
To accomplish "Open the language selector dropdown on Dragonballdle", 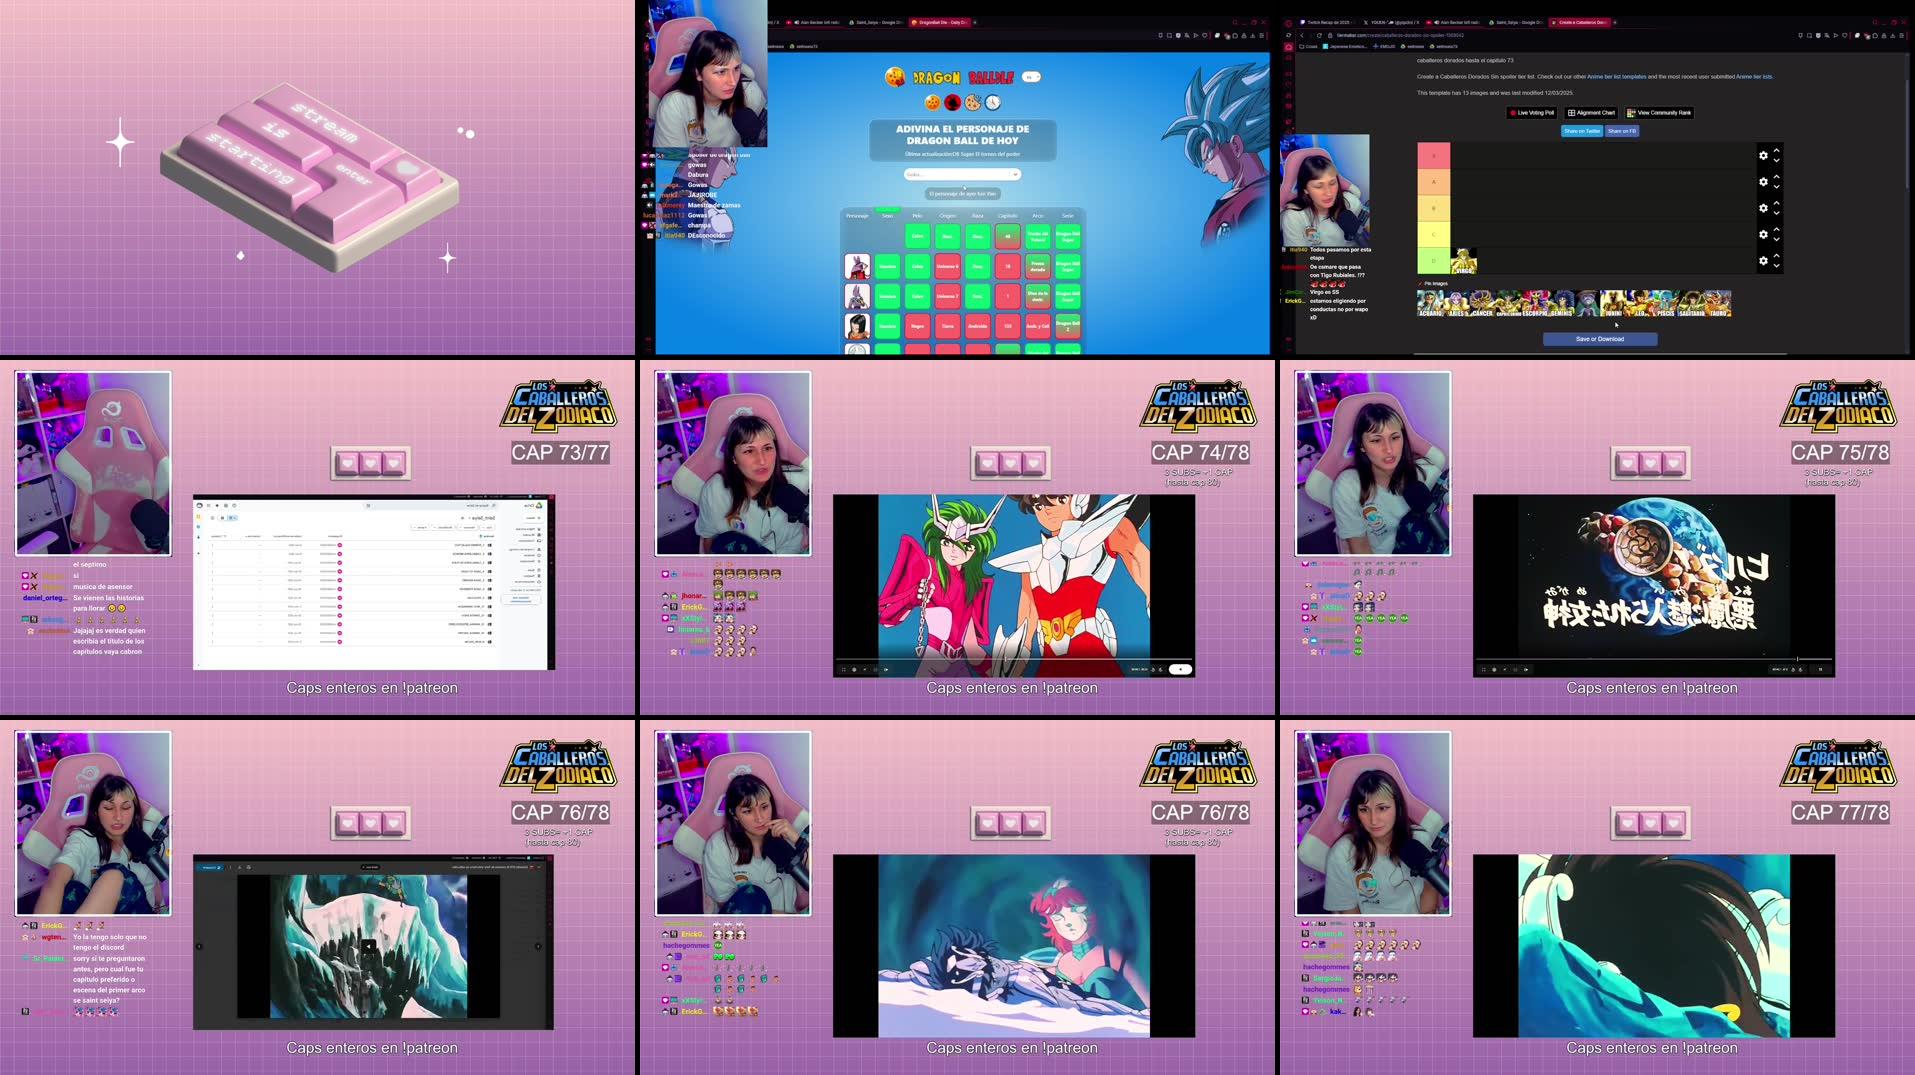I will [x=1030, y=77].
